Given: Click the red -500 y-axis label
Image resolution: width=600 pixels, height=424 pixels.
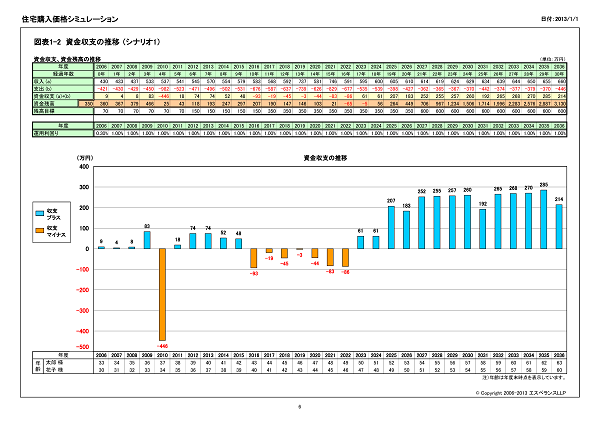Looking at the screenshot, I should 83,347.
